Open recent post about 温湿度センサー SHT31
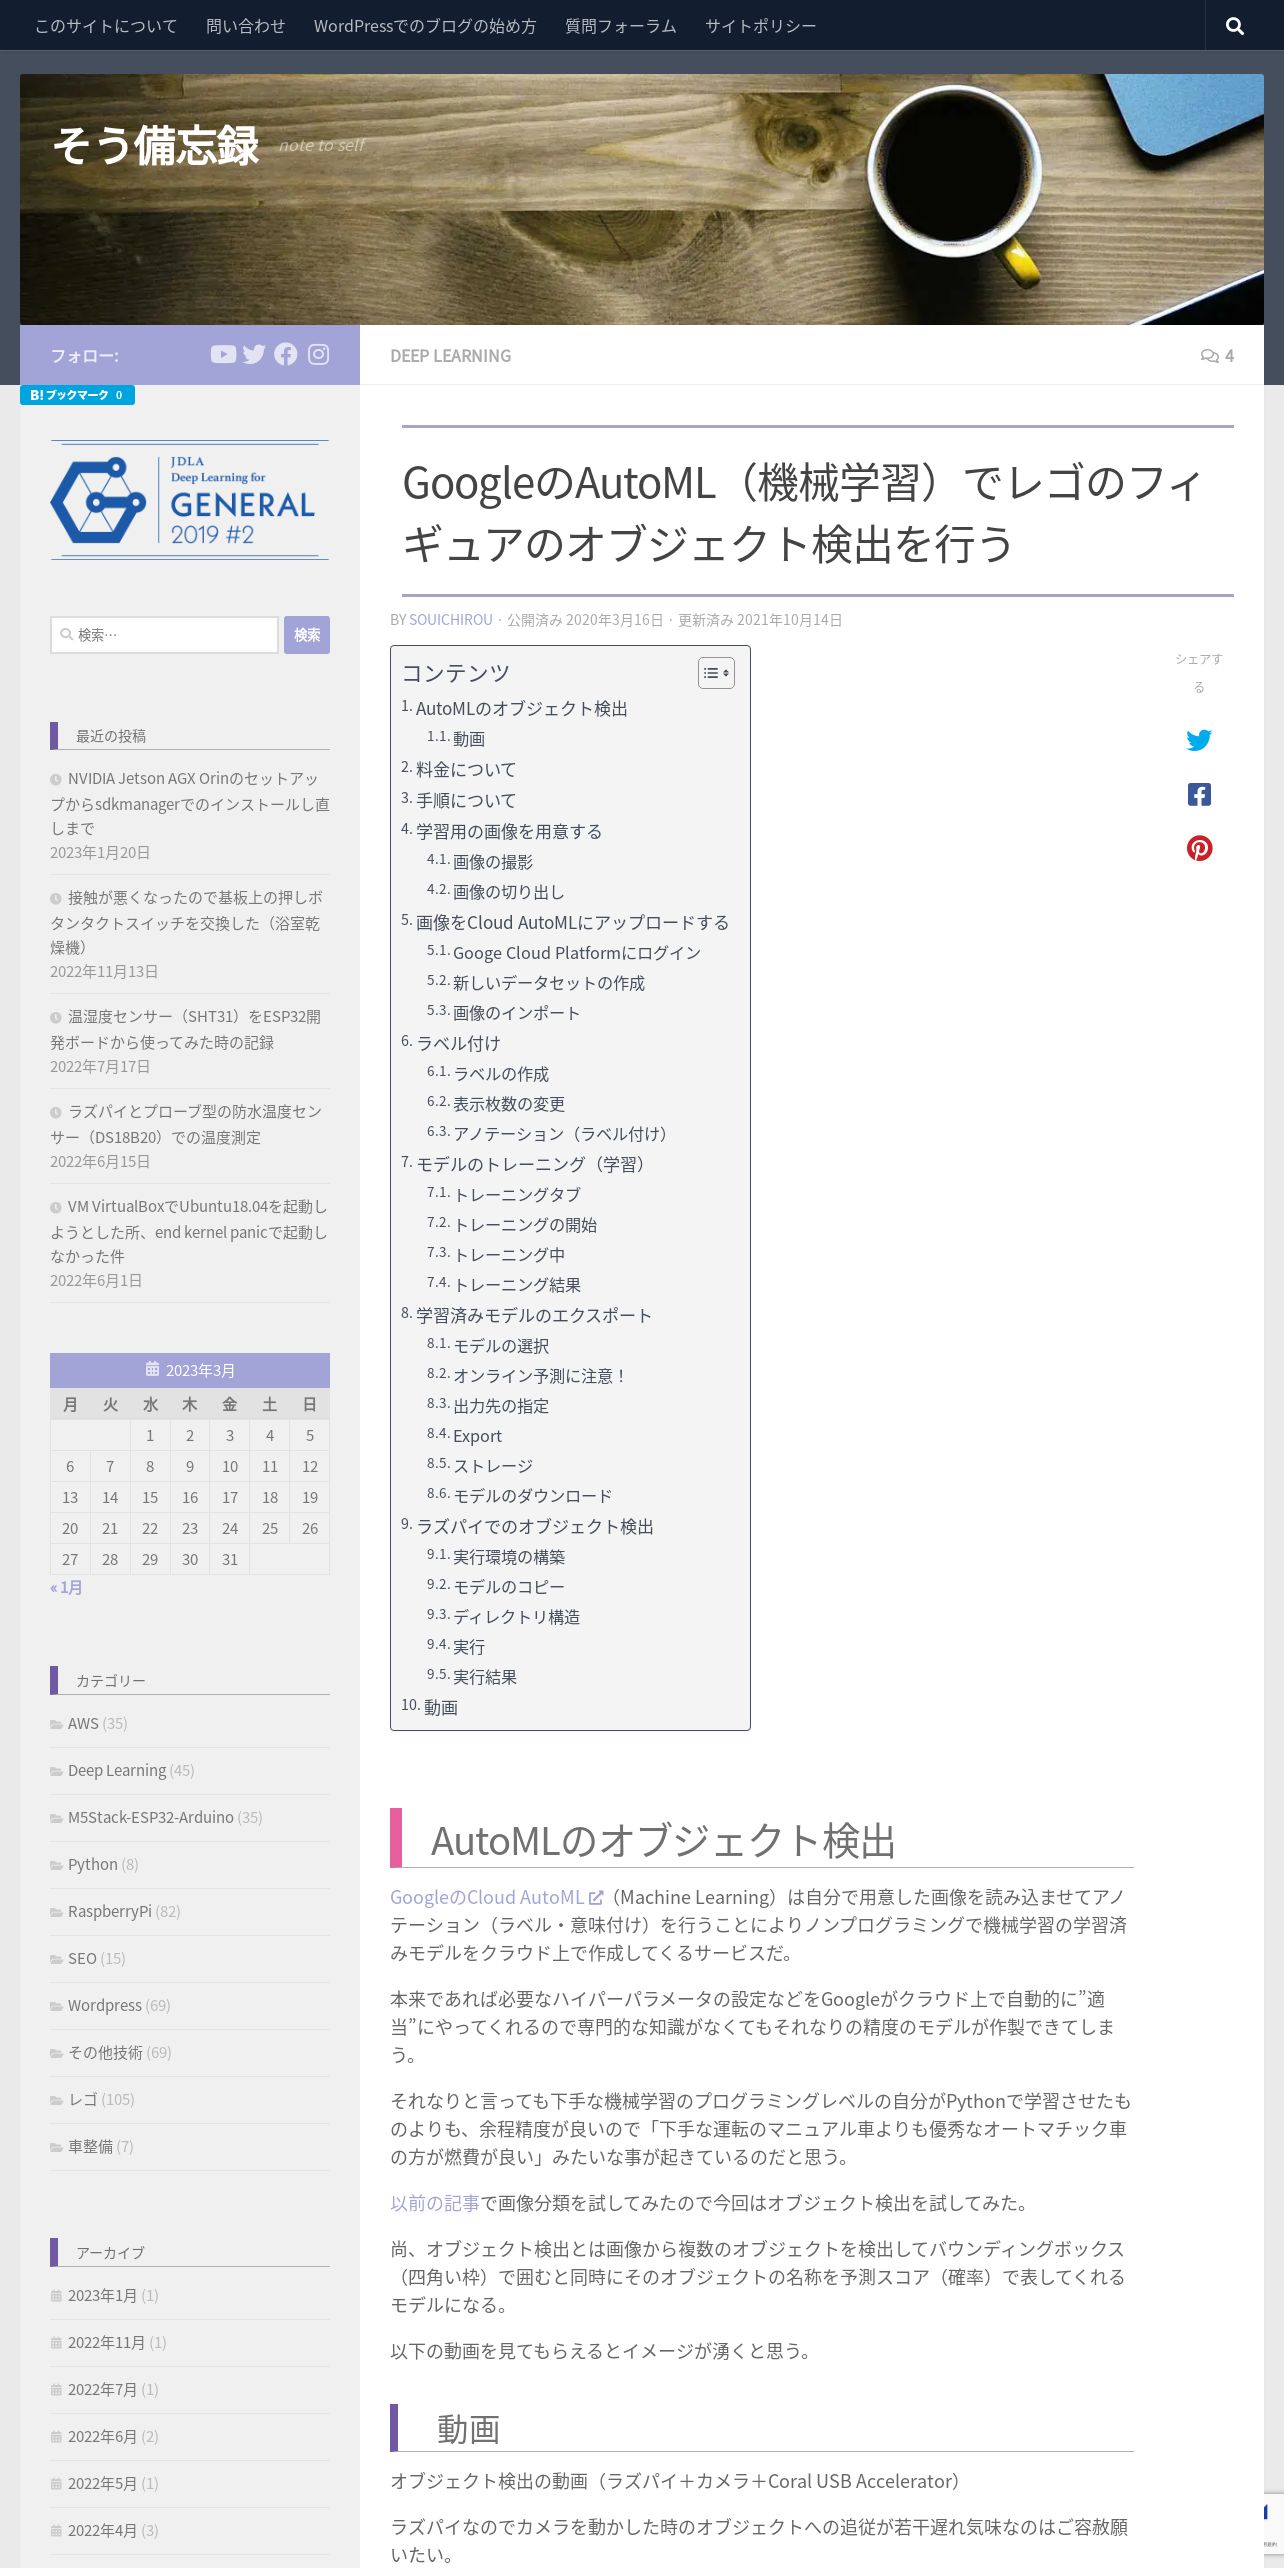This screenshot has width=1284, height=2568. 186,1029
